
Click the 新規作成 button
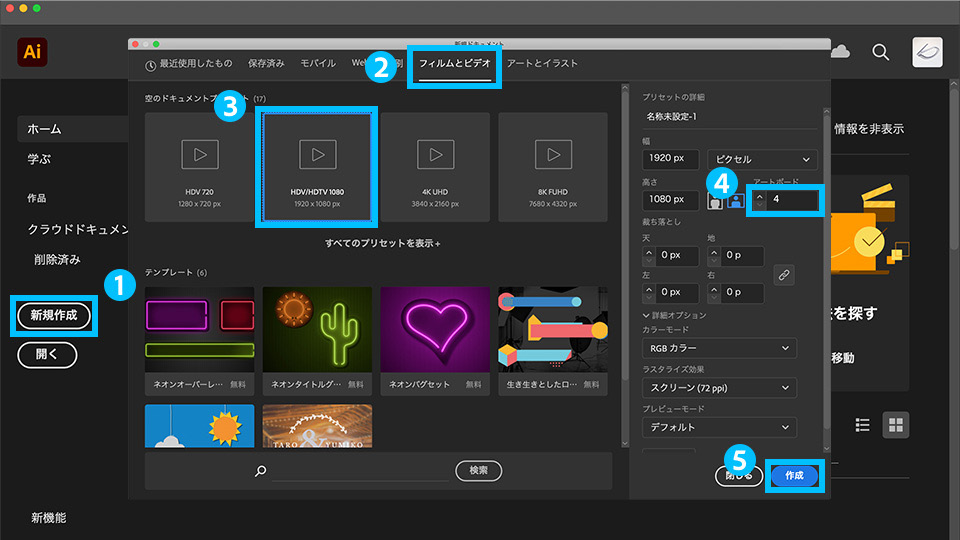click(x=54, y=316)
